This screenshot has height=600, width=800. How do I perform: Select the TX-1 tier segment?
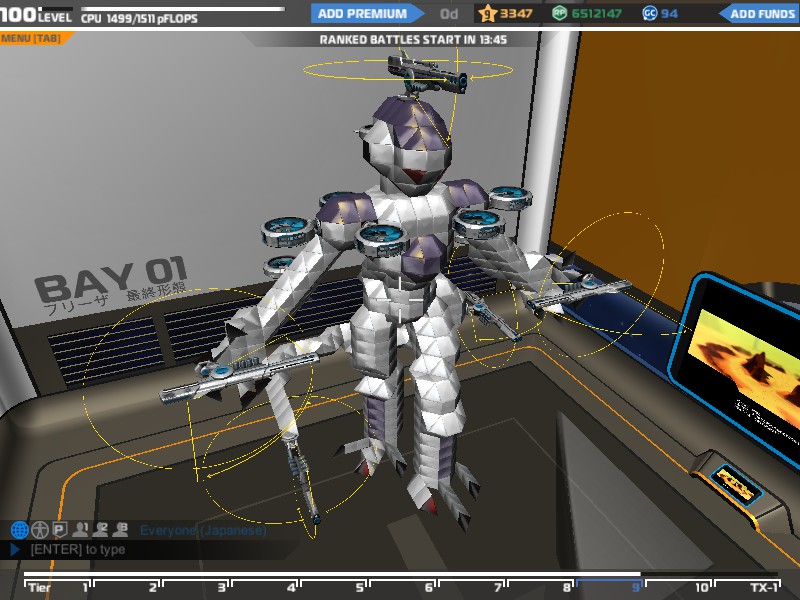(x=748, y=587)
